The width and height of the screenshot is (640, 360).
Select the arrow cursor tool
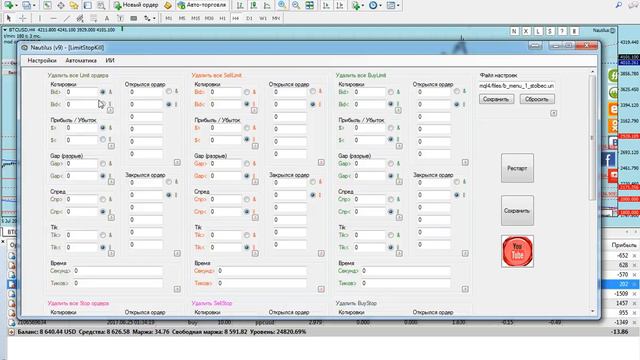point(9,18)
